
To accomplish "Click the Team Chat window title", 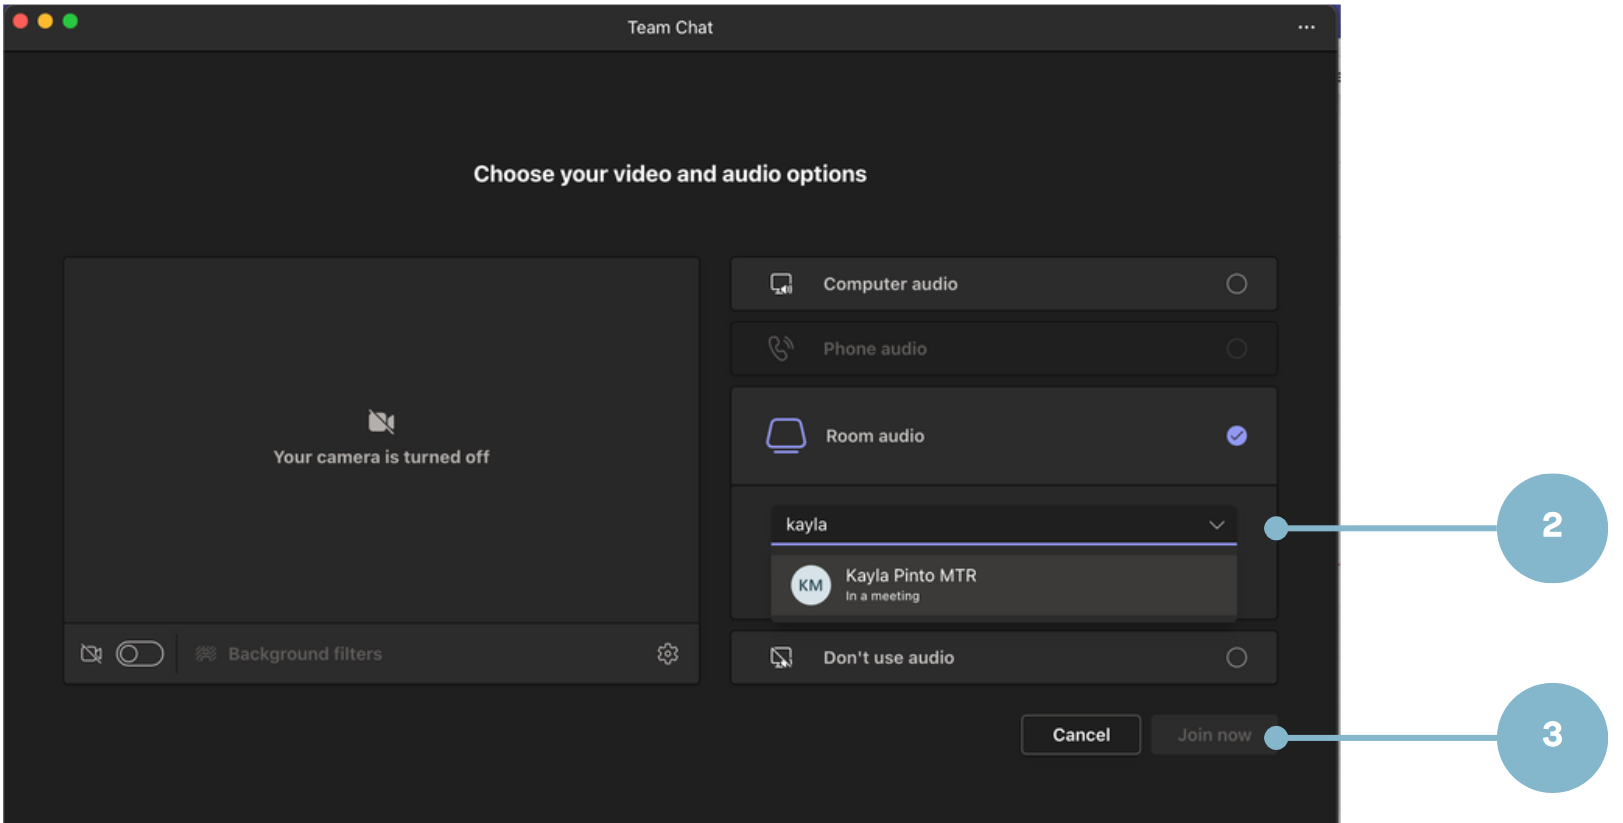I will click(670, 28).
